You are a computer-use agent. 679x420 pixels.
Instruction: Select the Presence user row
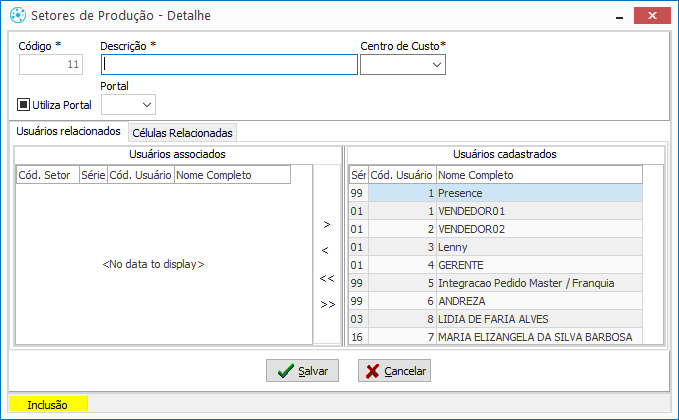[x=496, y=193]
